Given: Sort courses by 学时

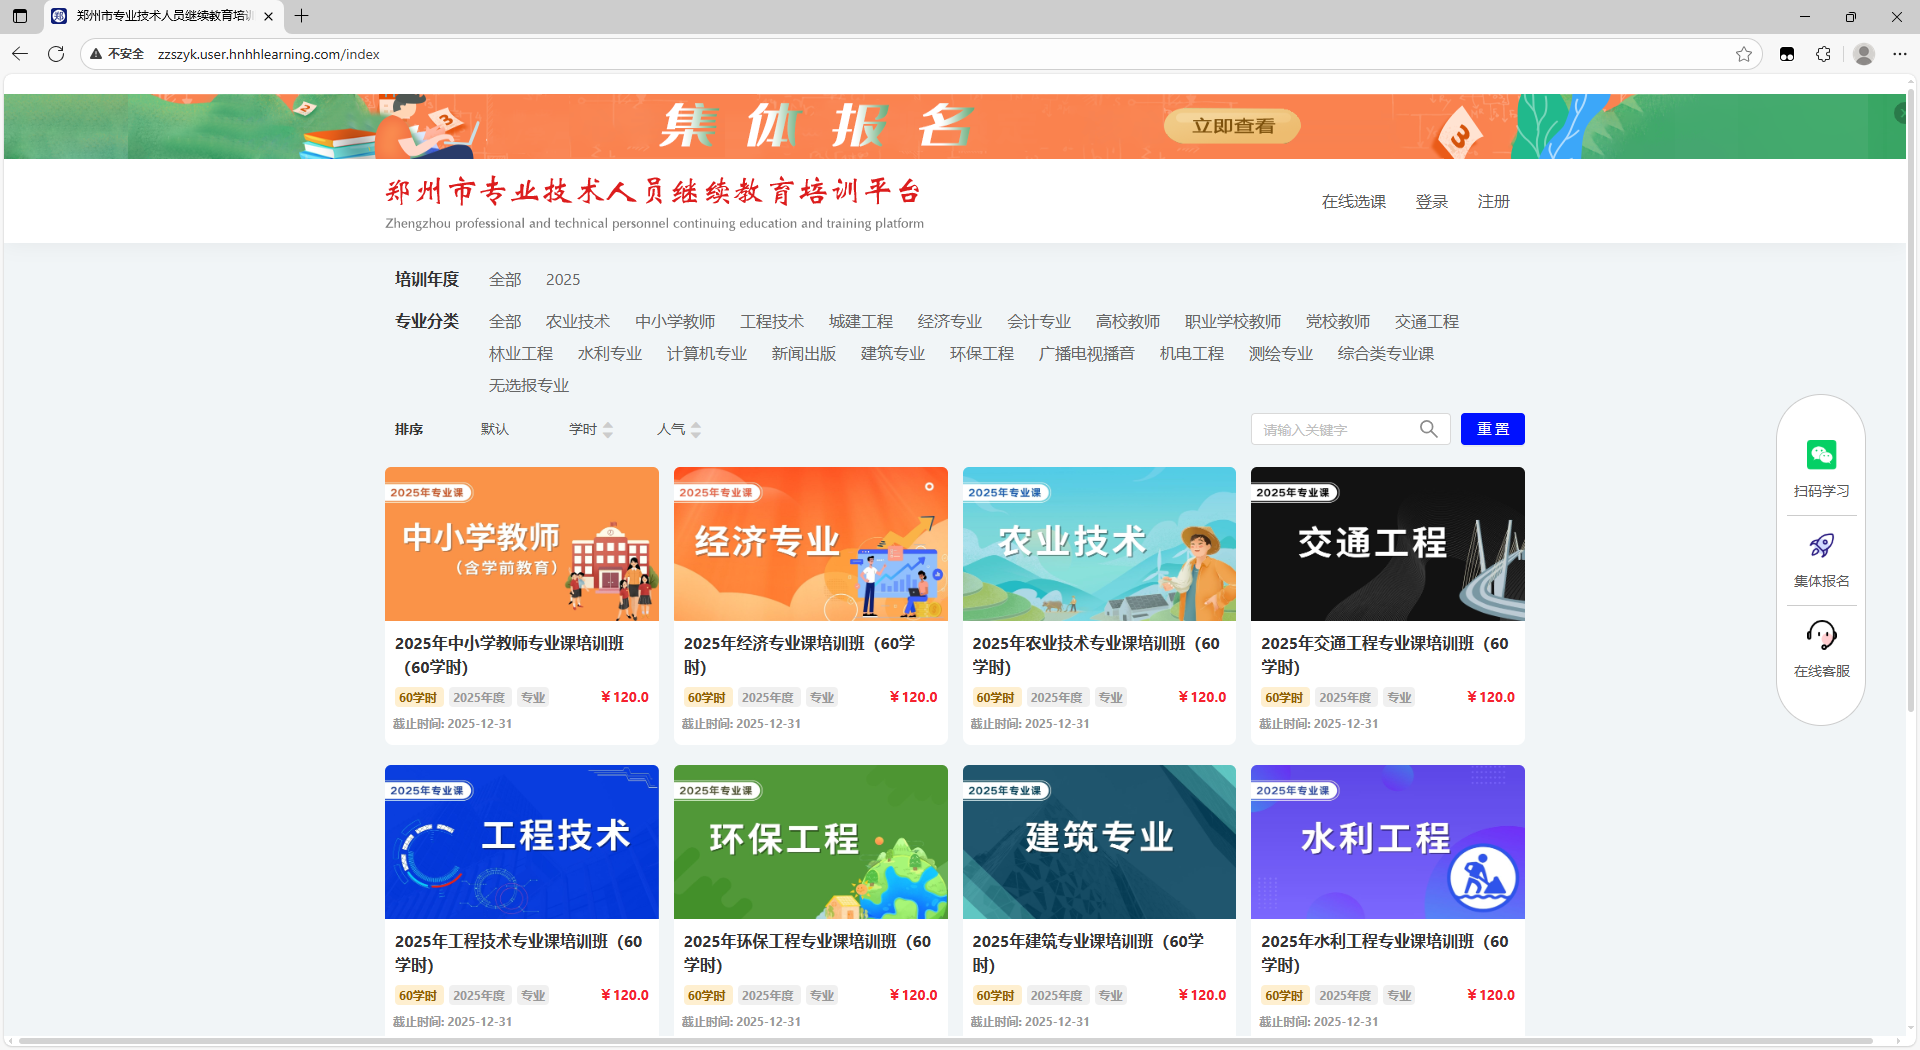Looking at the screenshot, I should point(590,429).
